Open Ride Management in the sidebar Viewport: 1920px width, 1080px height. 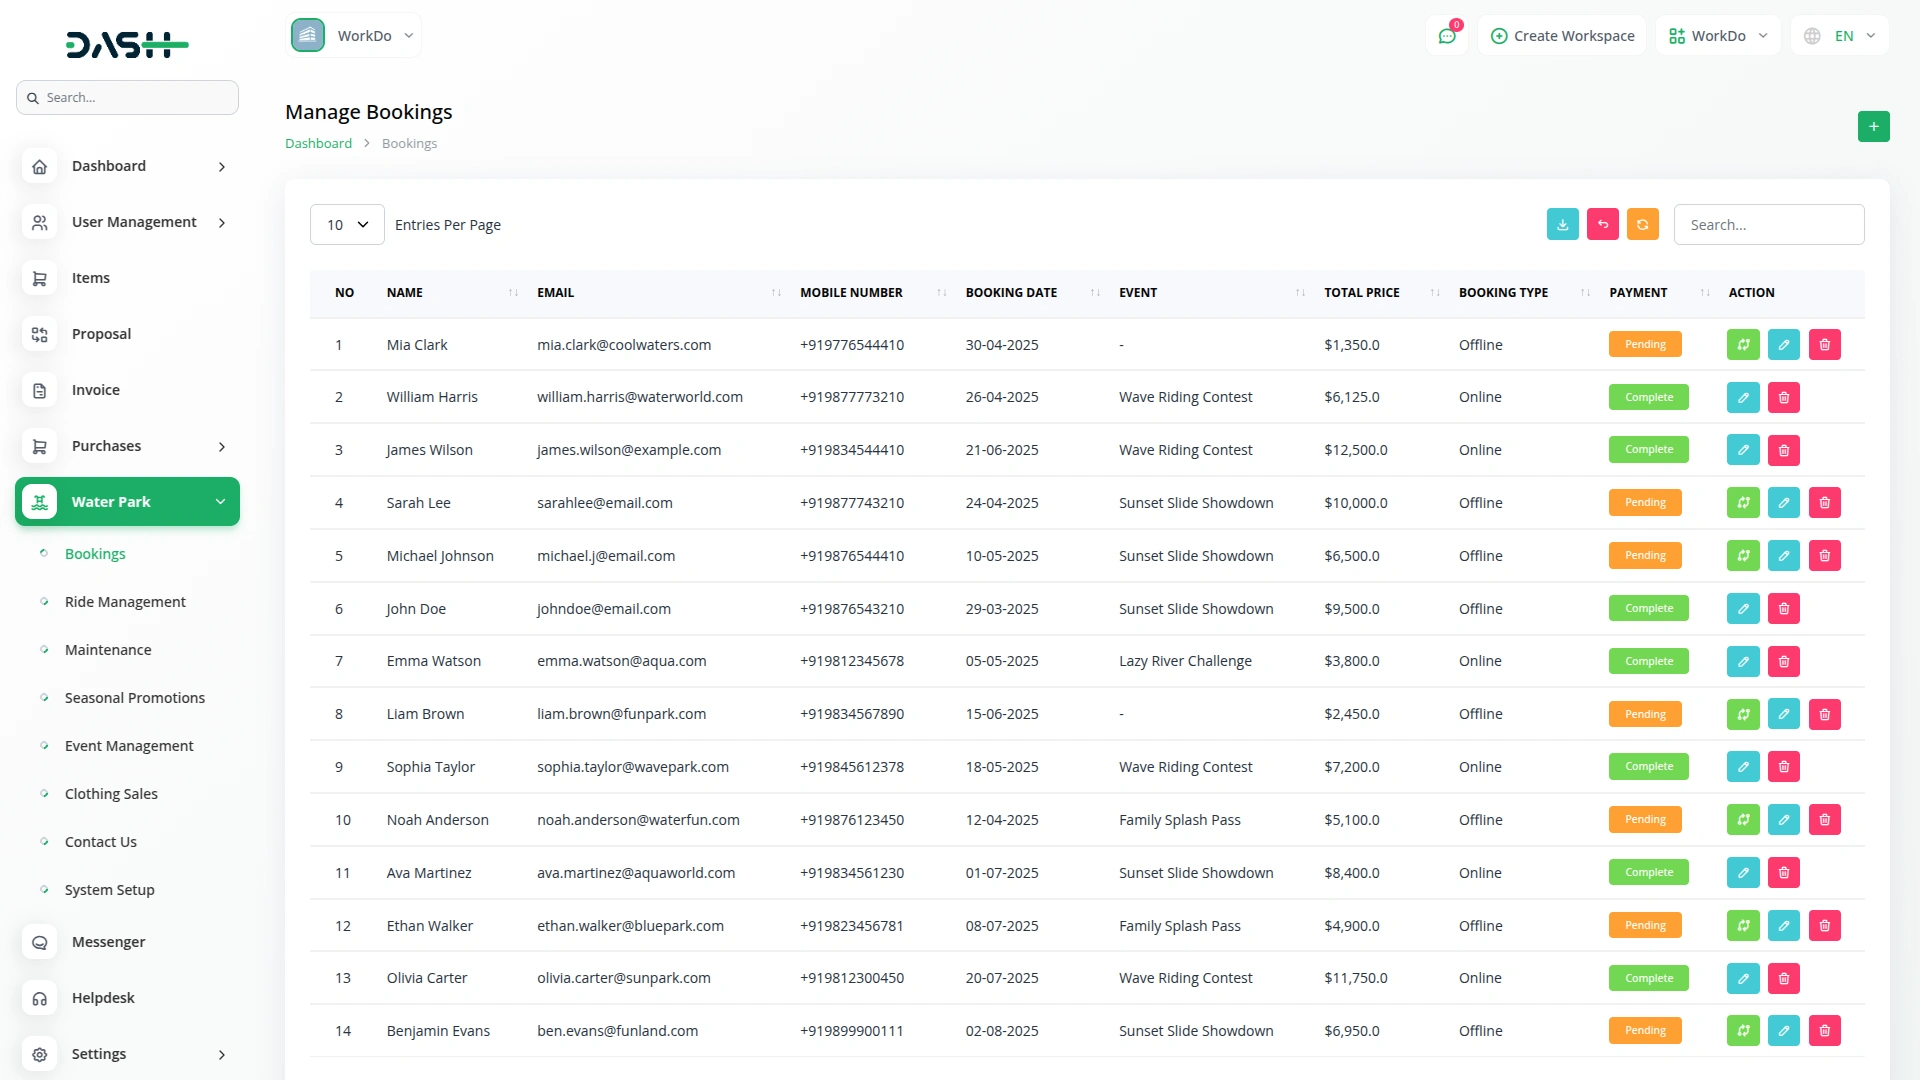(125, 602)
